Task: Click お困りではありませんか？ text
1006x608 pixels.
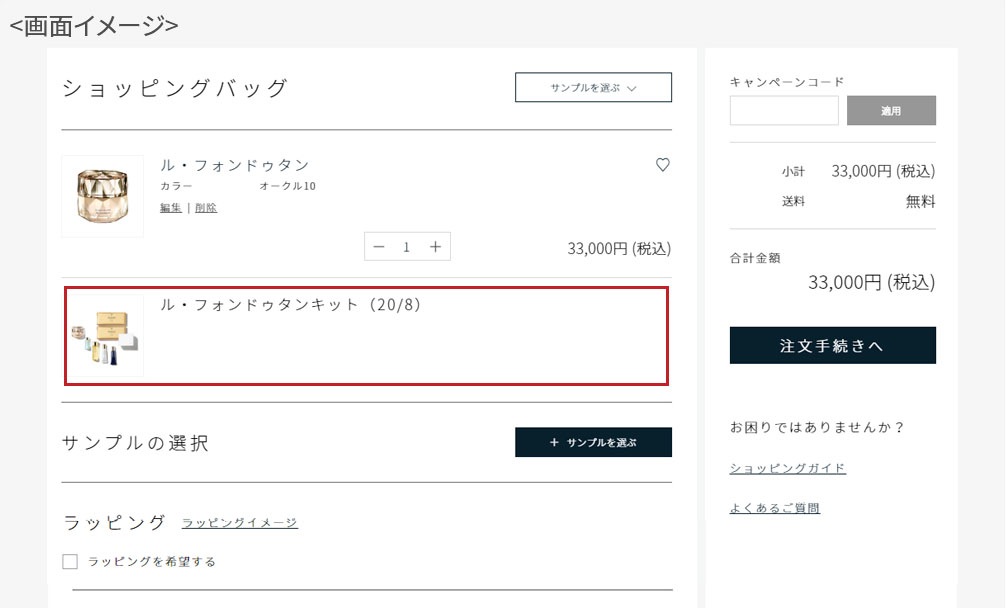Action: [817, 427]
